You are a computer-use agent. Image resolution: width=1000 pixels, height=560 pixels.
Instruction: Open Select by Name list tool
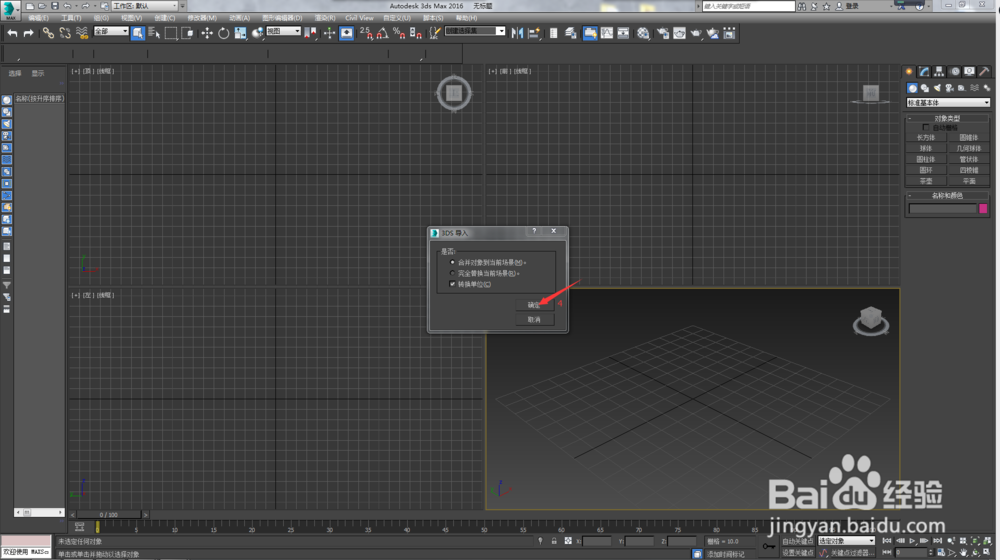(x=154, y=33)
